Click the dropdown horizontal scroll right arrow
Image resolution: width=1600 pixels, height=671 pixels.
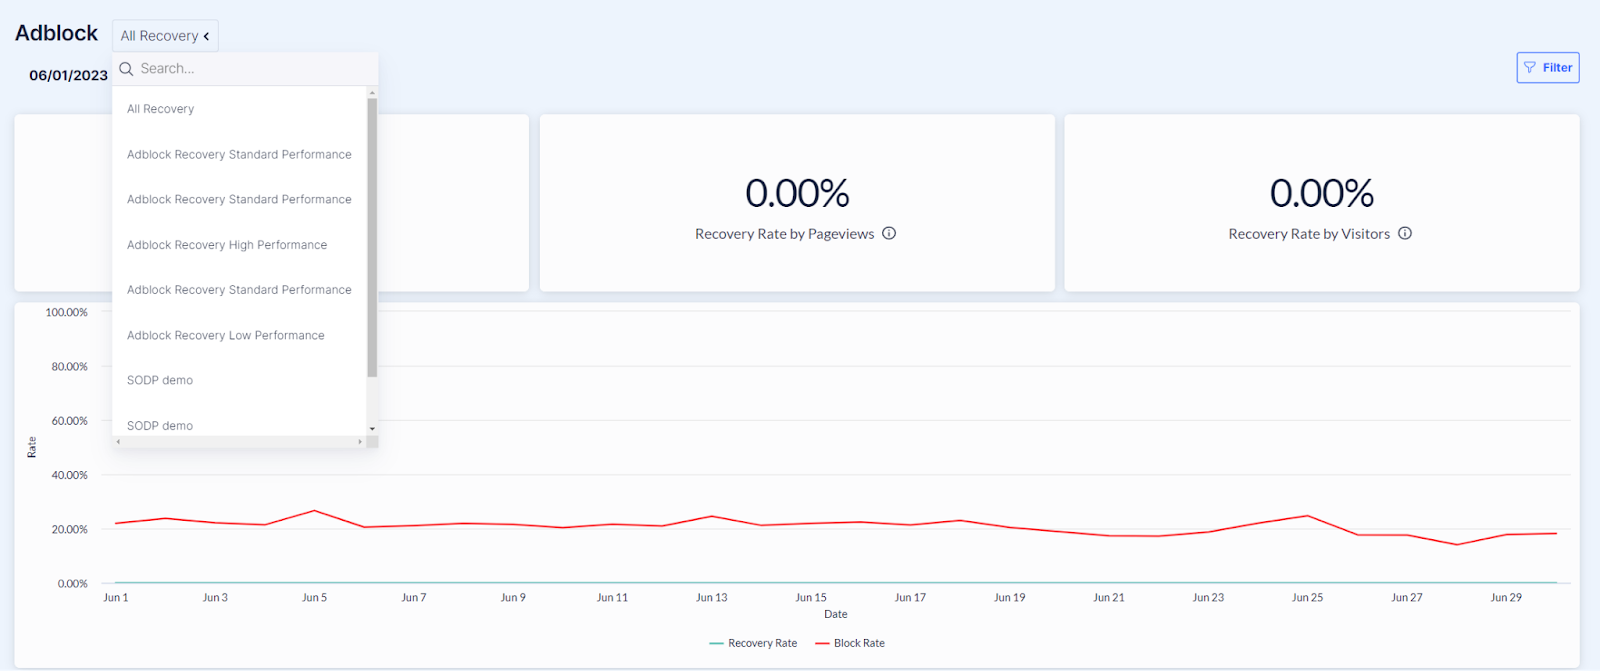pos(360,441)
